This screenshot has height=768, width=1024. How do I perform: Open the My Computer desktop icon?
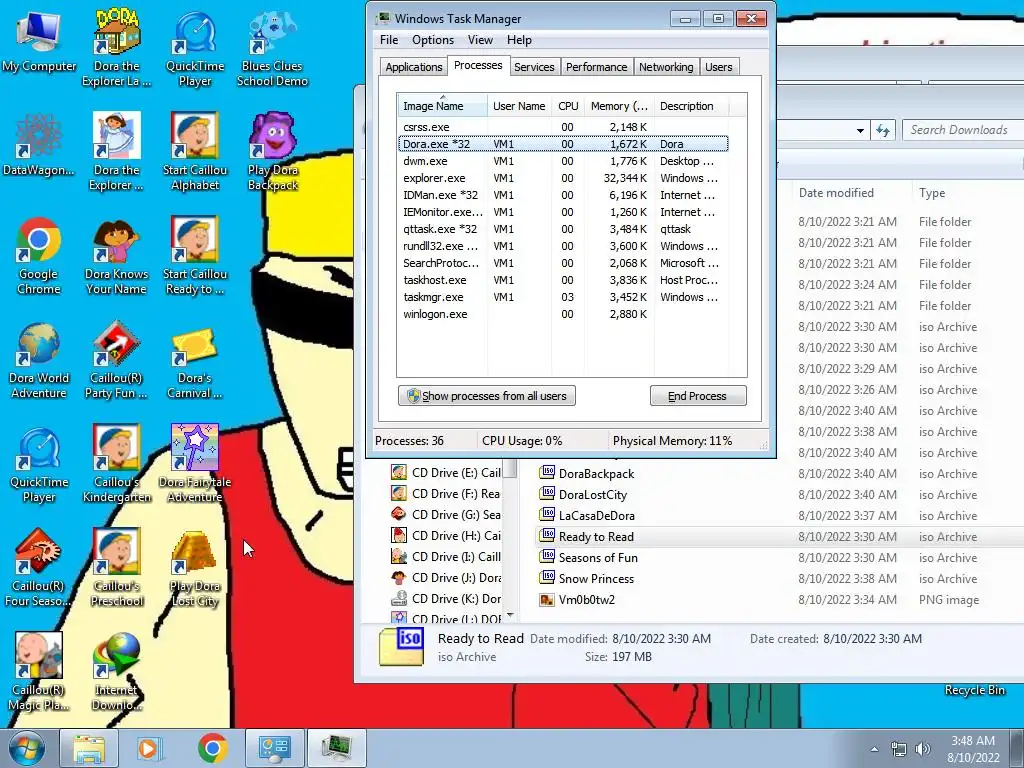pyautogui.click(x=39, y=40)
